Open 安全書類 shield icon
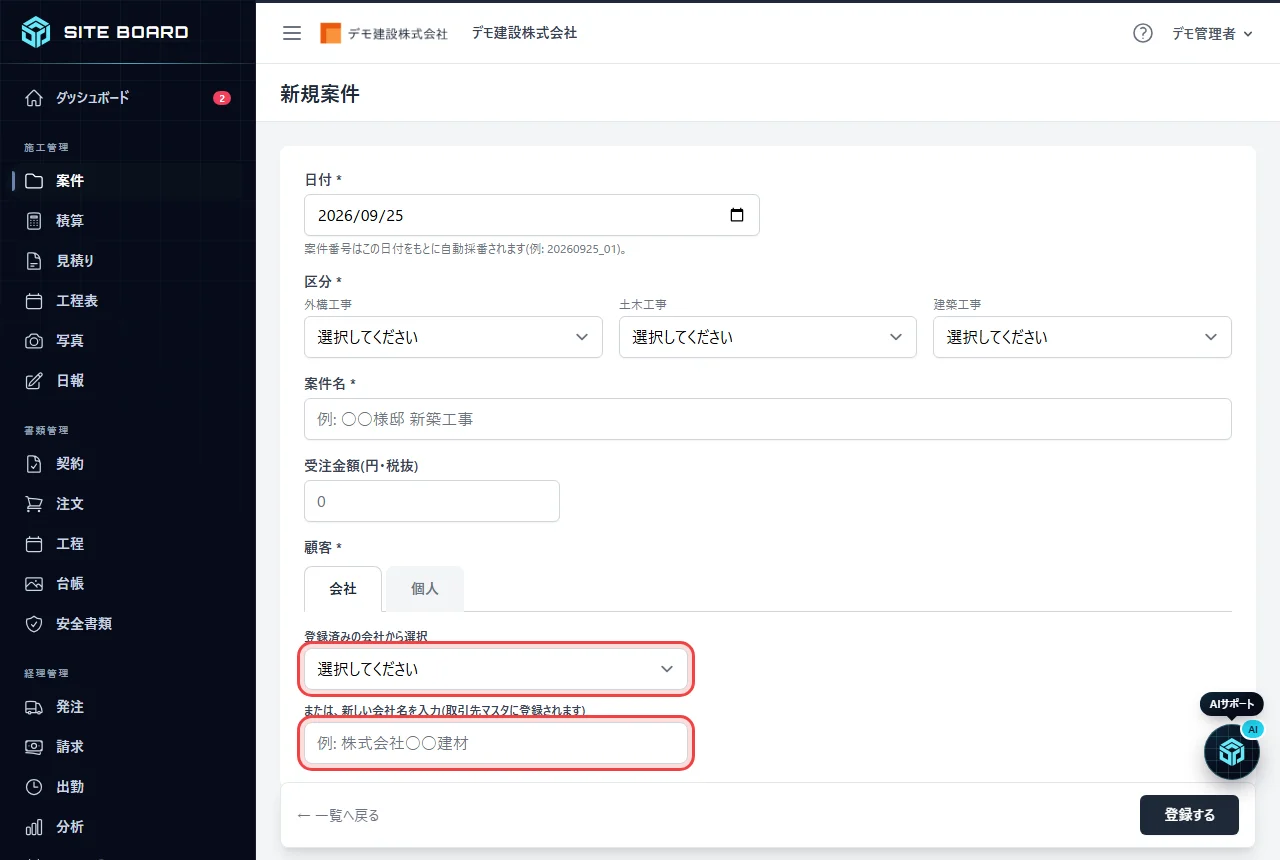Image resolution: width=1280 pixels, height=860 pixels. click(34, 624)
